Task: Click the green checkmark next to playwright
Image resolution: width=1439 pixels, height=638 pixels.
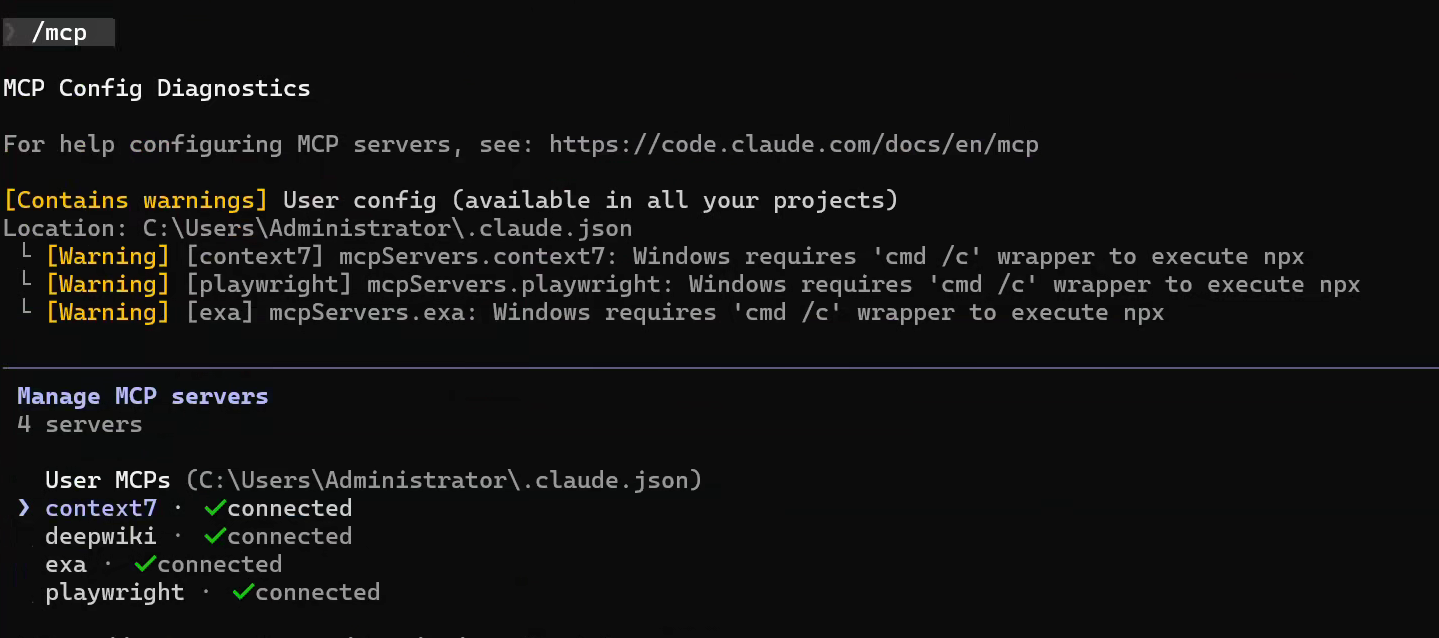Action: coord(241,592)
